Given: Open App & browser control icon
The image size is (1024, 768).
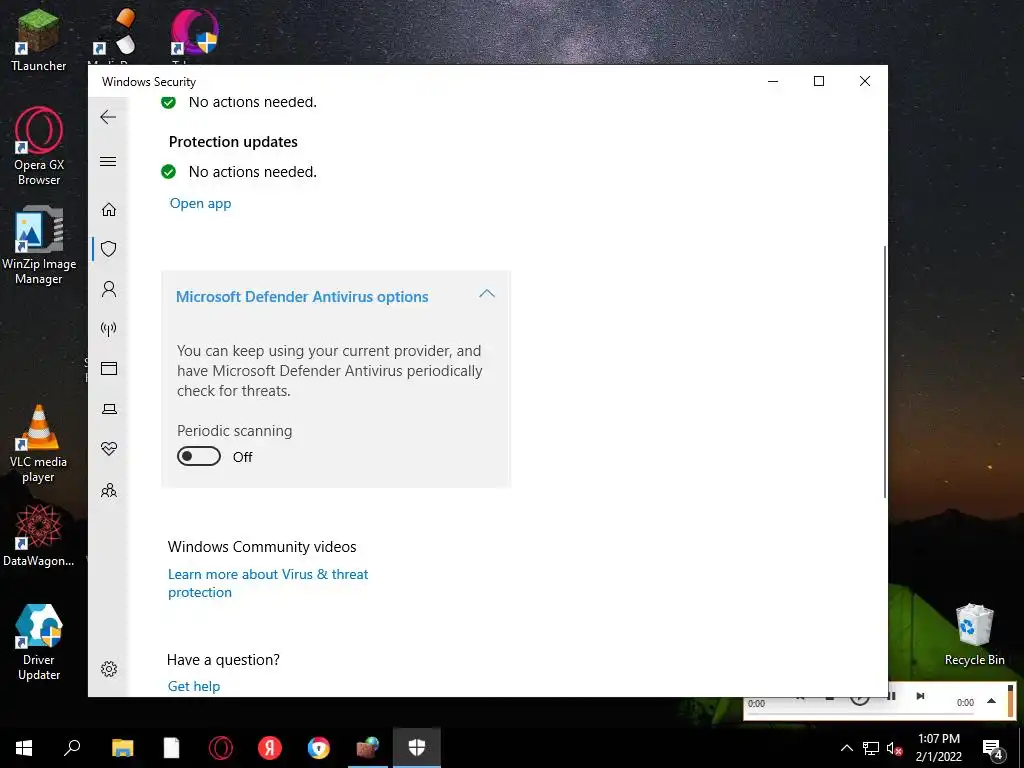Looking at the screenshot, I should tap(109, 368).
